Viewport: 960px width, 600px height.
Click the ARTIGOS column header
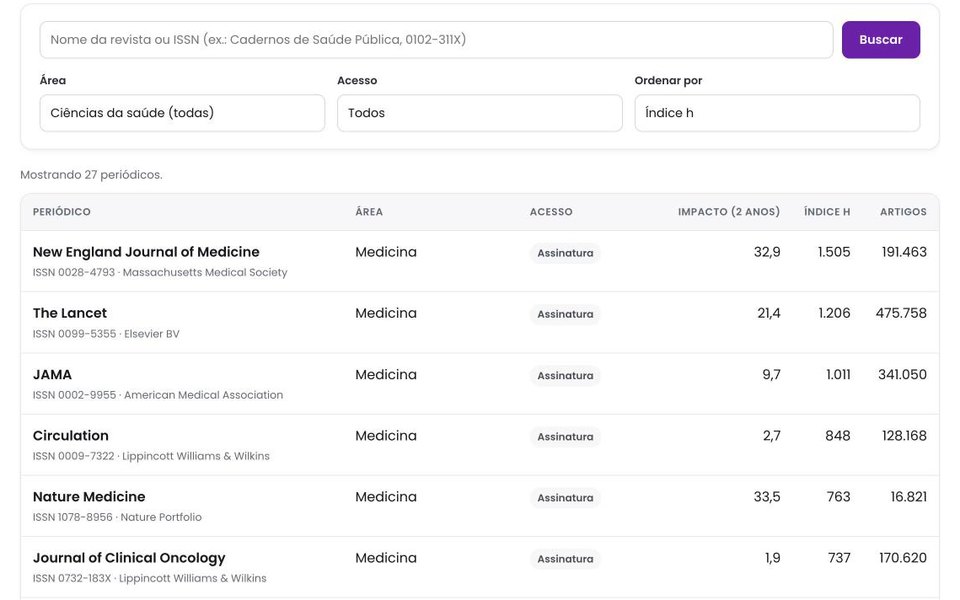pyautogui.click(x=903, y=212)
